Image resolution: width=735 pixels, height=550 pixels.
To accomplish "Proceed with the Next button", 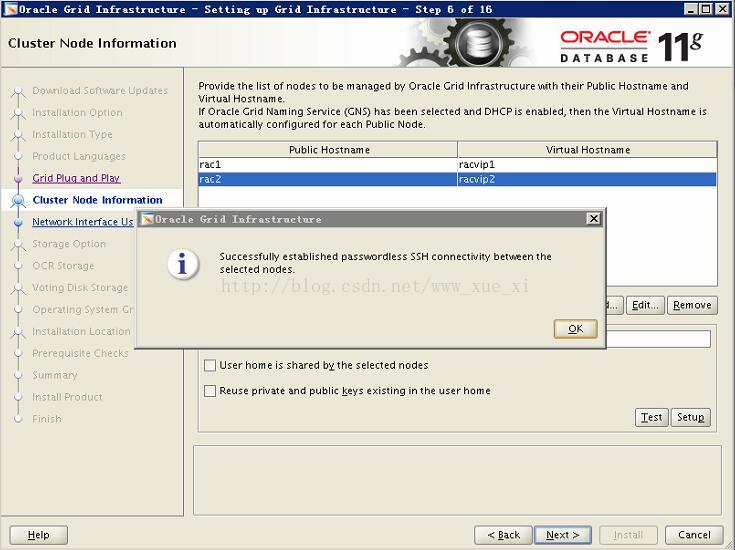I will (562, 535).
